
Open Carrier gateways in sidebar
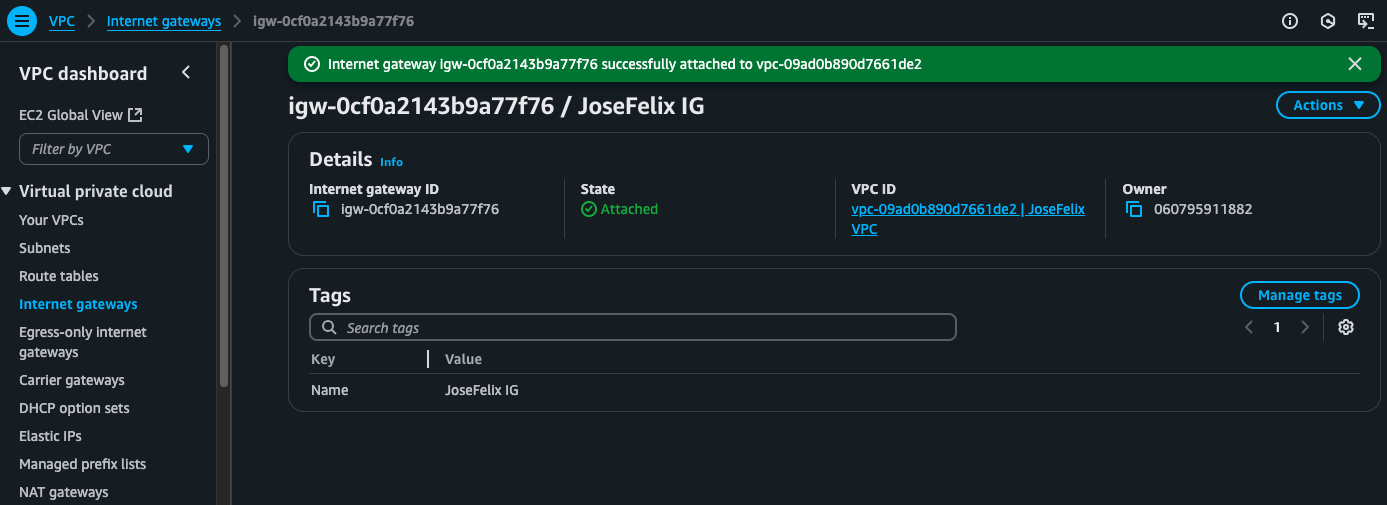(72, 380)
